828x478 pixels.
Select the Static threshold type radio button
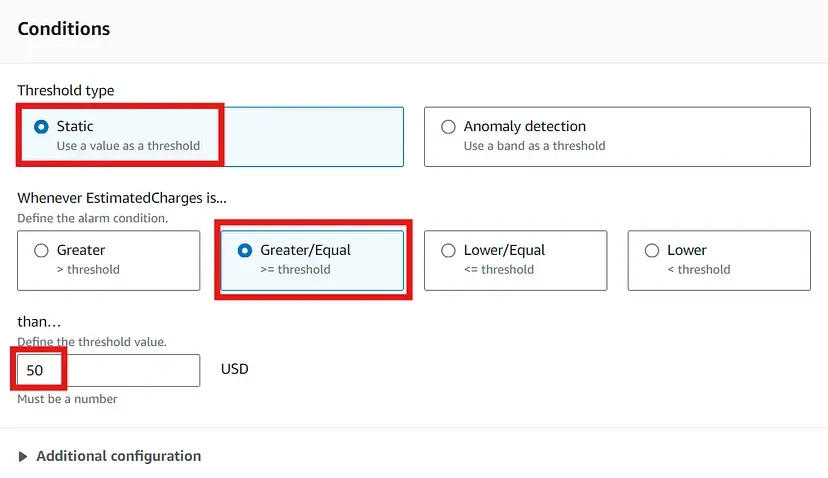pos(41,127)
